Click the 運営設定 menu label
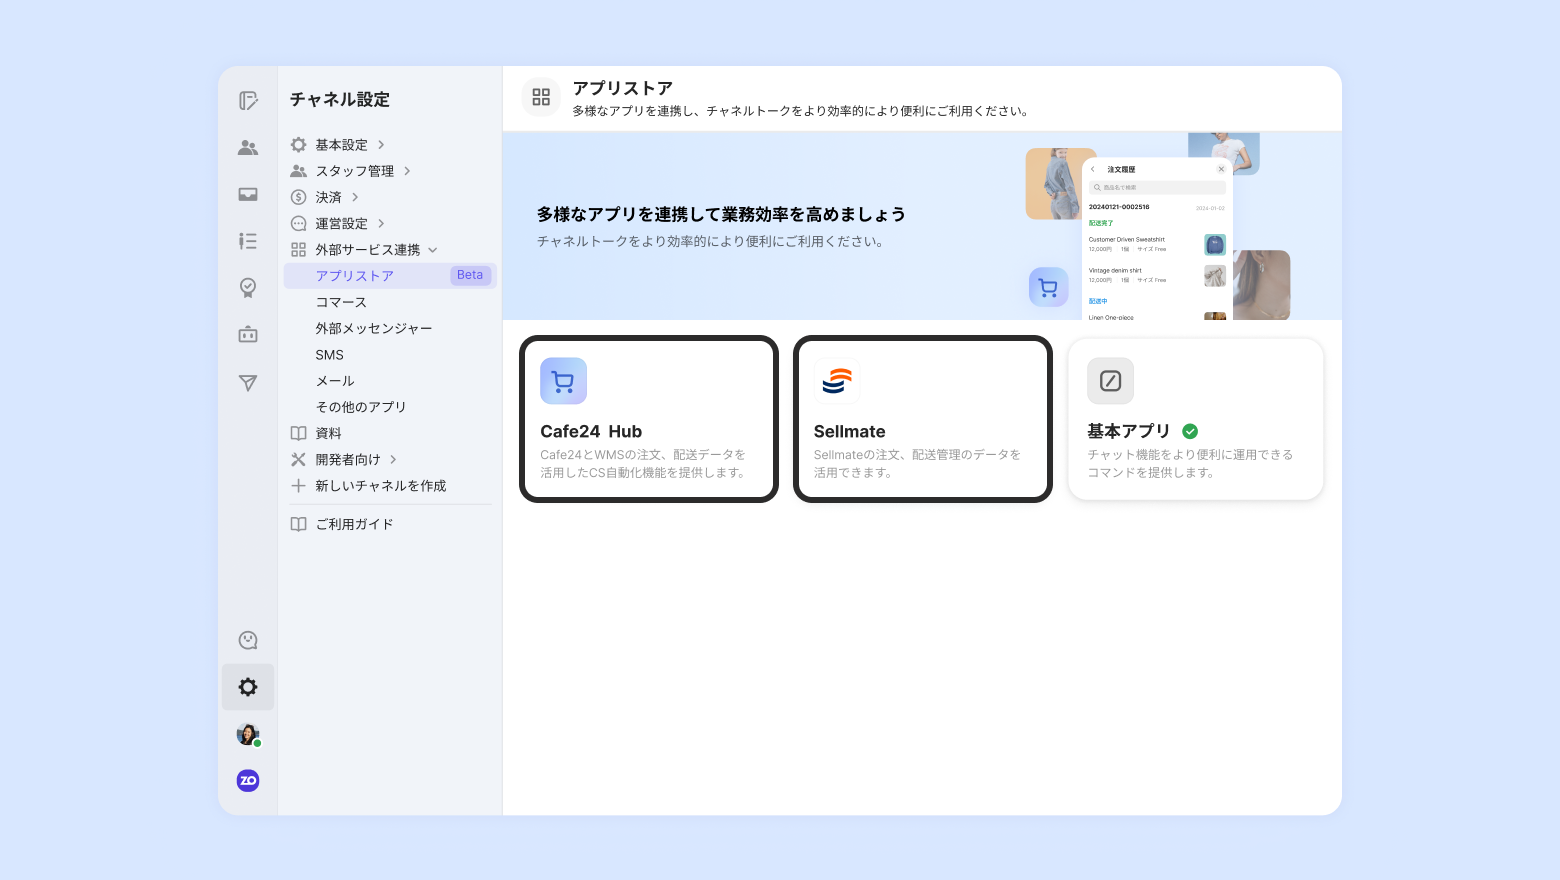Image resolution: width=1560 pixels, height=880 pixels. [342, 223]
